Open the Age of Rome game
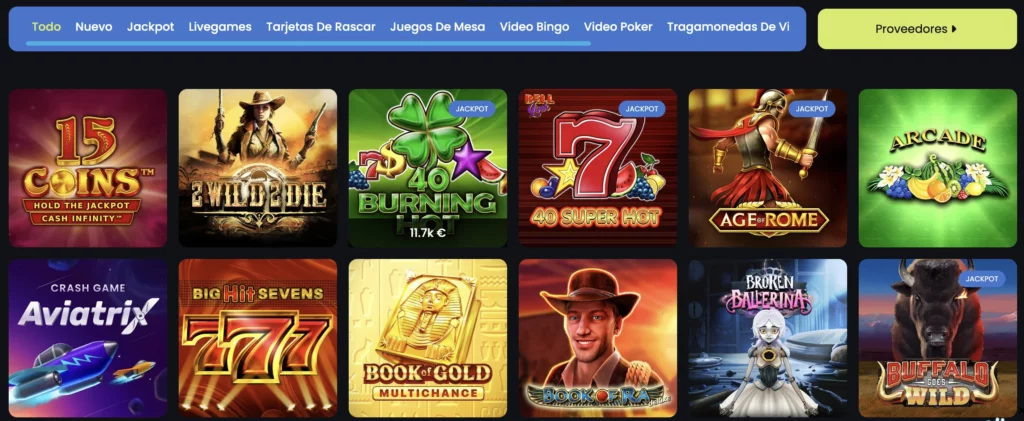 [x=768, y=168]
